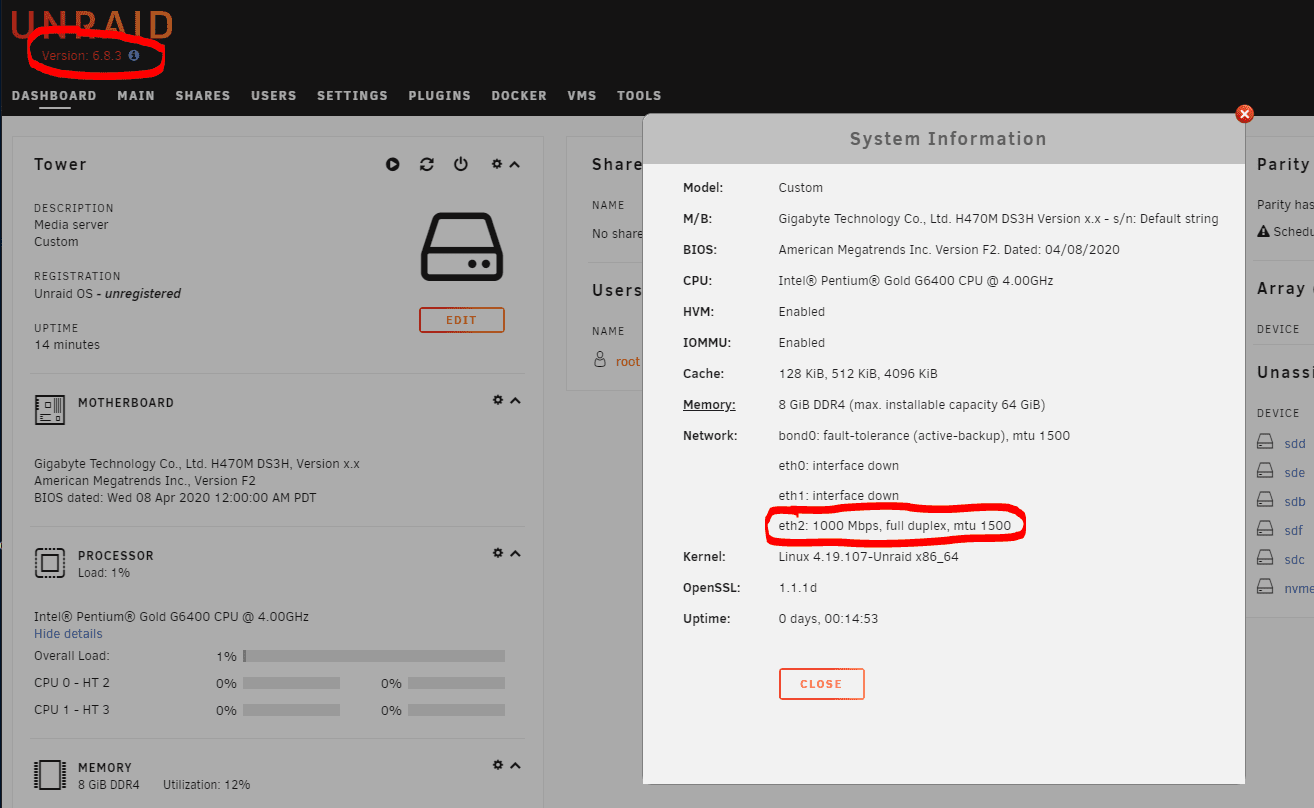Click the sdf disk icon
1314x808 pixels.
point(1266,530)
